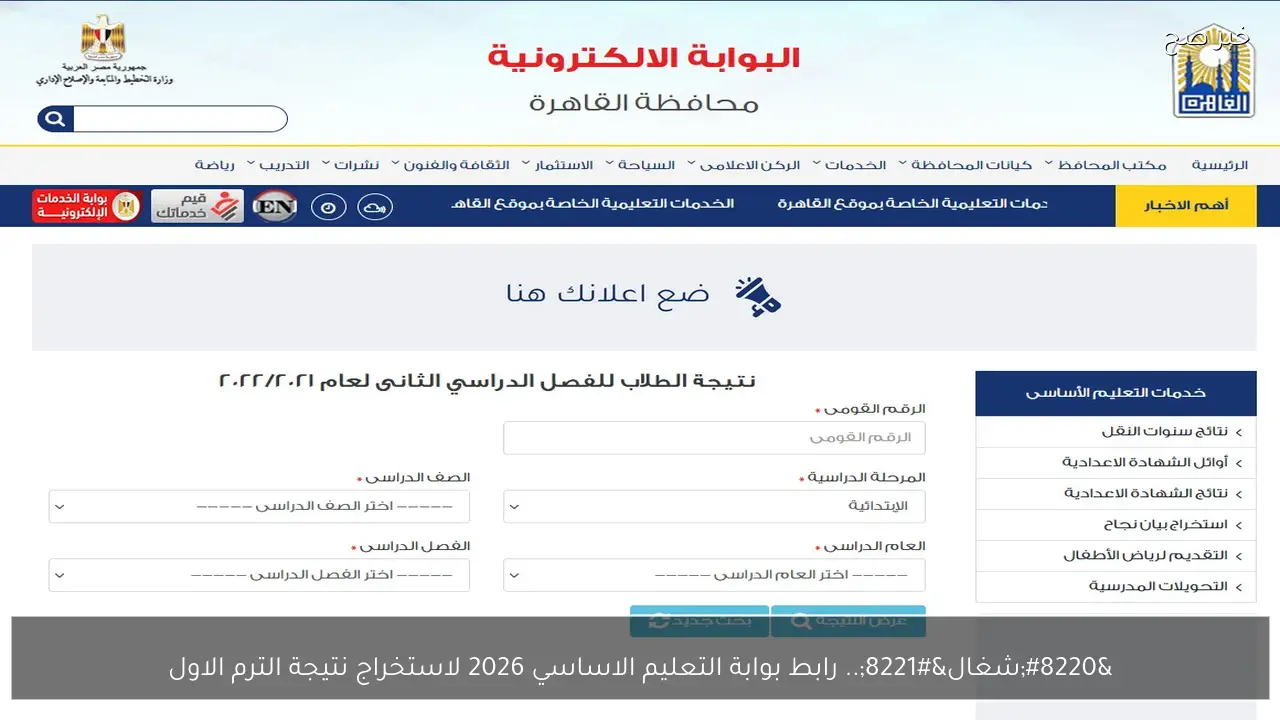The height and width of the screenshot is (720, 1280).
Task: Expand the الفصل الدراسى dropdown
Action: pyautogui.click(x=258, y=574)
